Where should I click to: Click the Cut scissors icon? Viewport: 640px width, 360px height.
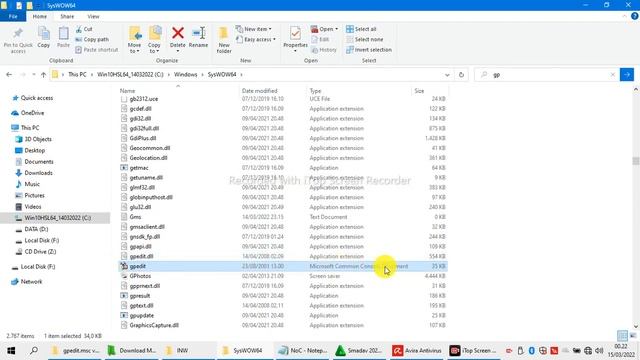click(79, 29)
